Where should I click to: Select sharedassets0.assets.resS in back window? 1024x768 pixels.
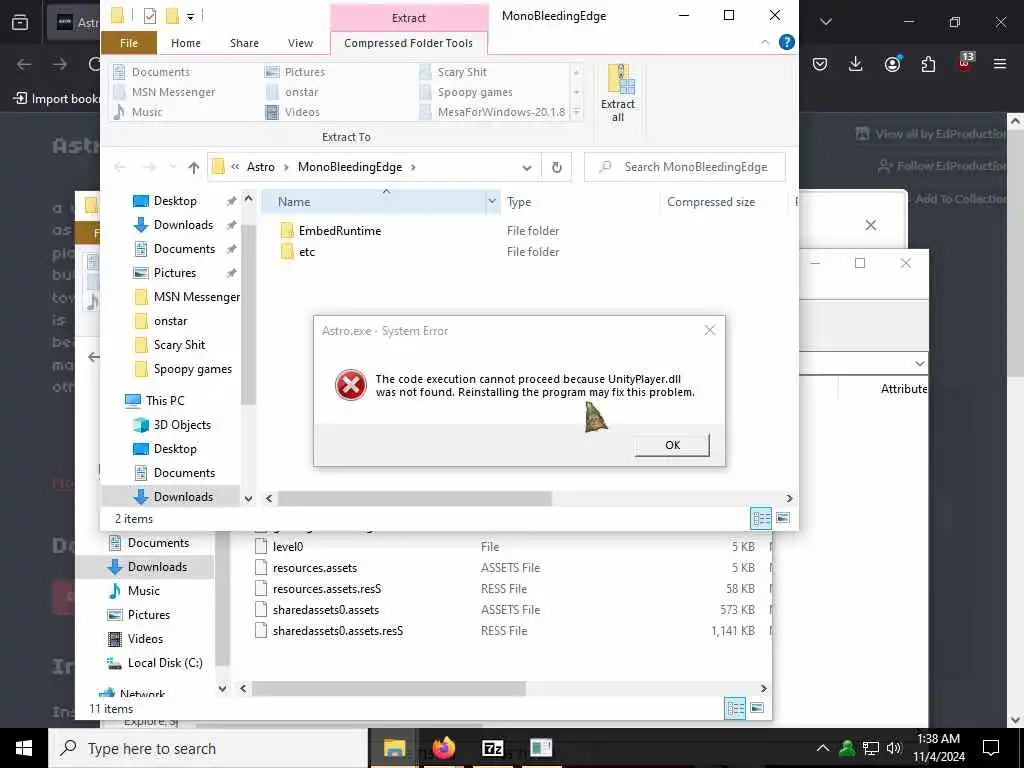point(338,631)
